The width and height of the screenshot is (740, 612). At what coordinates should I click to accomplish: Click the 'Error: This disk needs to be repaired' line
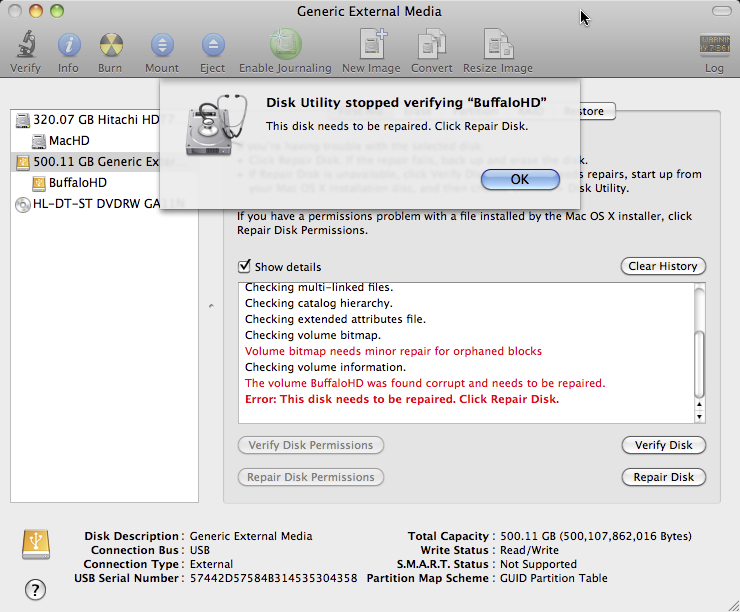tap(402, 399)
